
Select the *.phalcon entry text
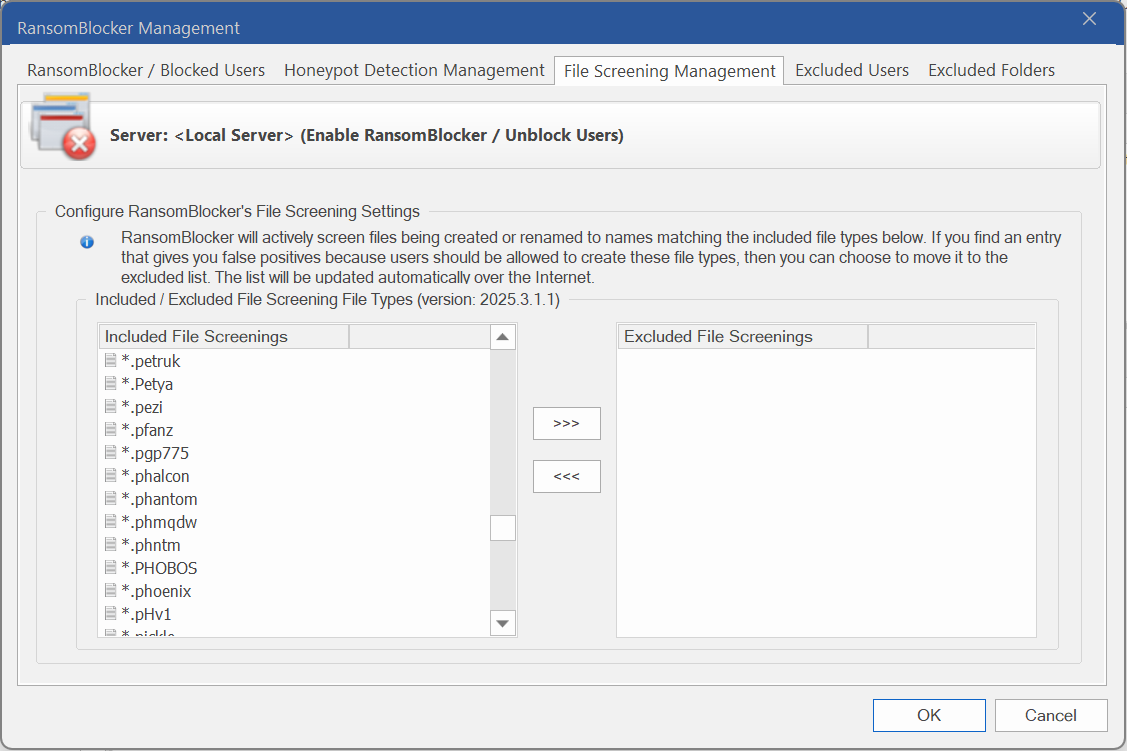155,476
